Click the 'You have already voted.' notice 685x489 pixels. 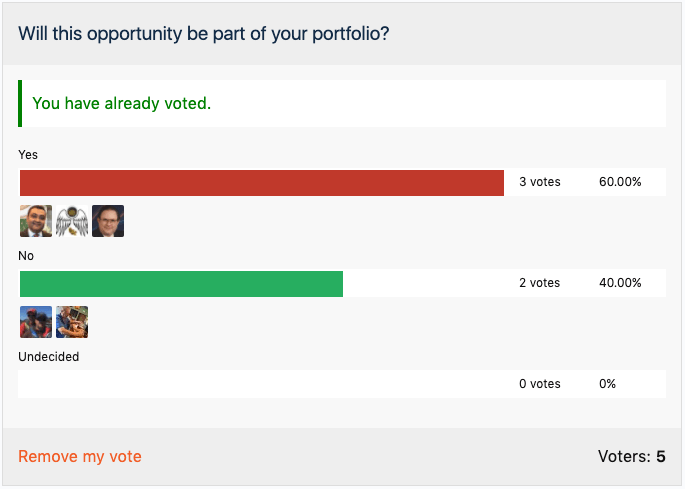(x=121, y=103)
